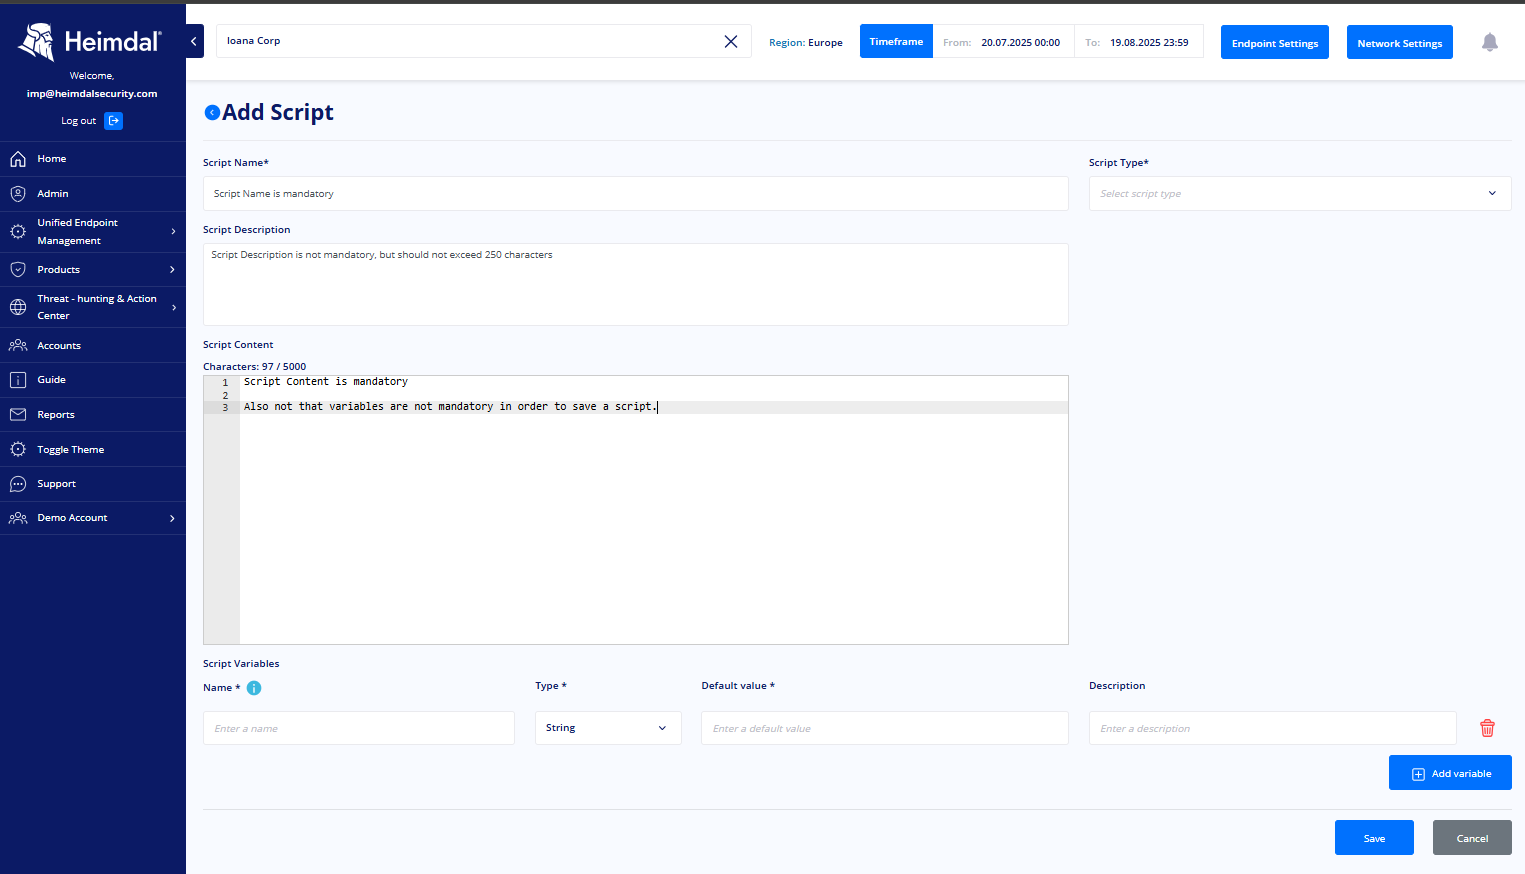Click the back arrow beside Add Script
Viewport: 1525px width, 874px height.
click(x=212, y=113)
